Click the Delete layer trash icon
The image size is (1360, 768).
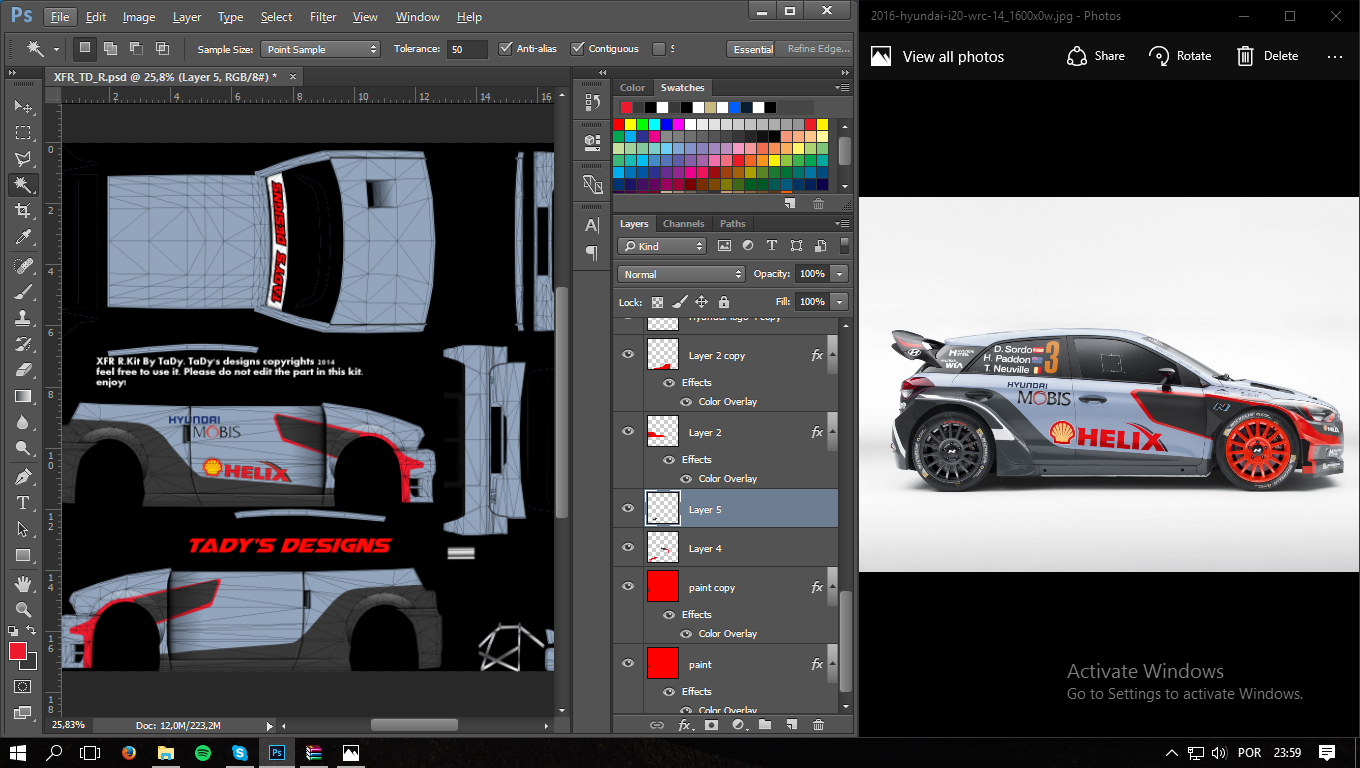[x=818, y=725]
